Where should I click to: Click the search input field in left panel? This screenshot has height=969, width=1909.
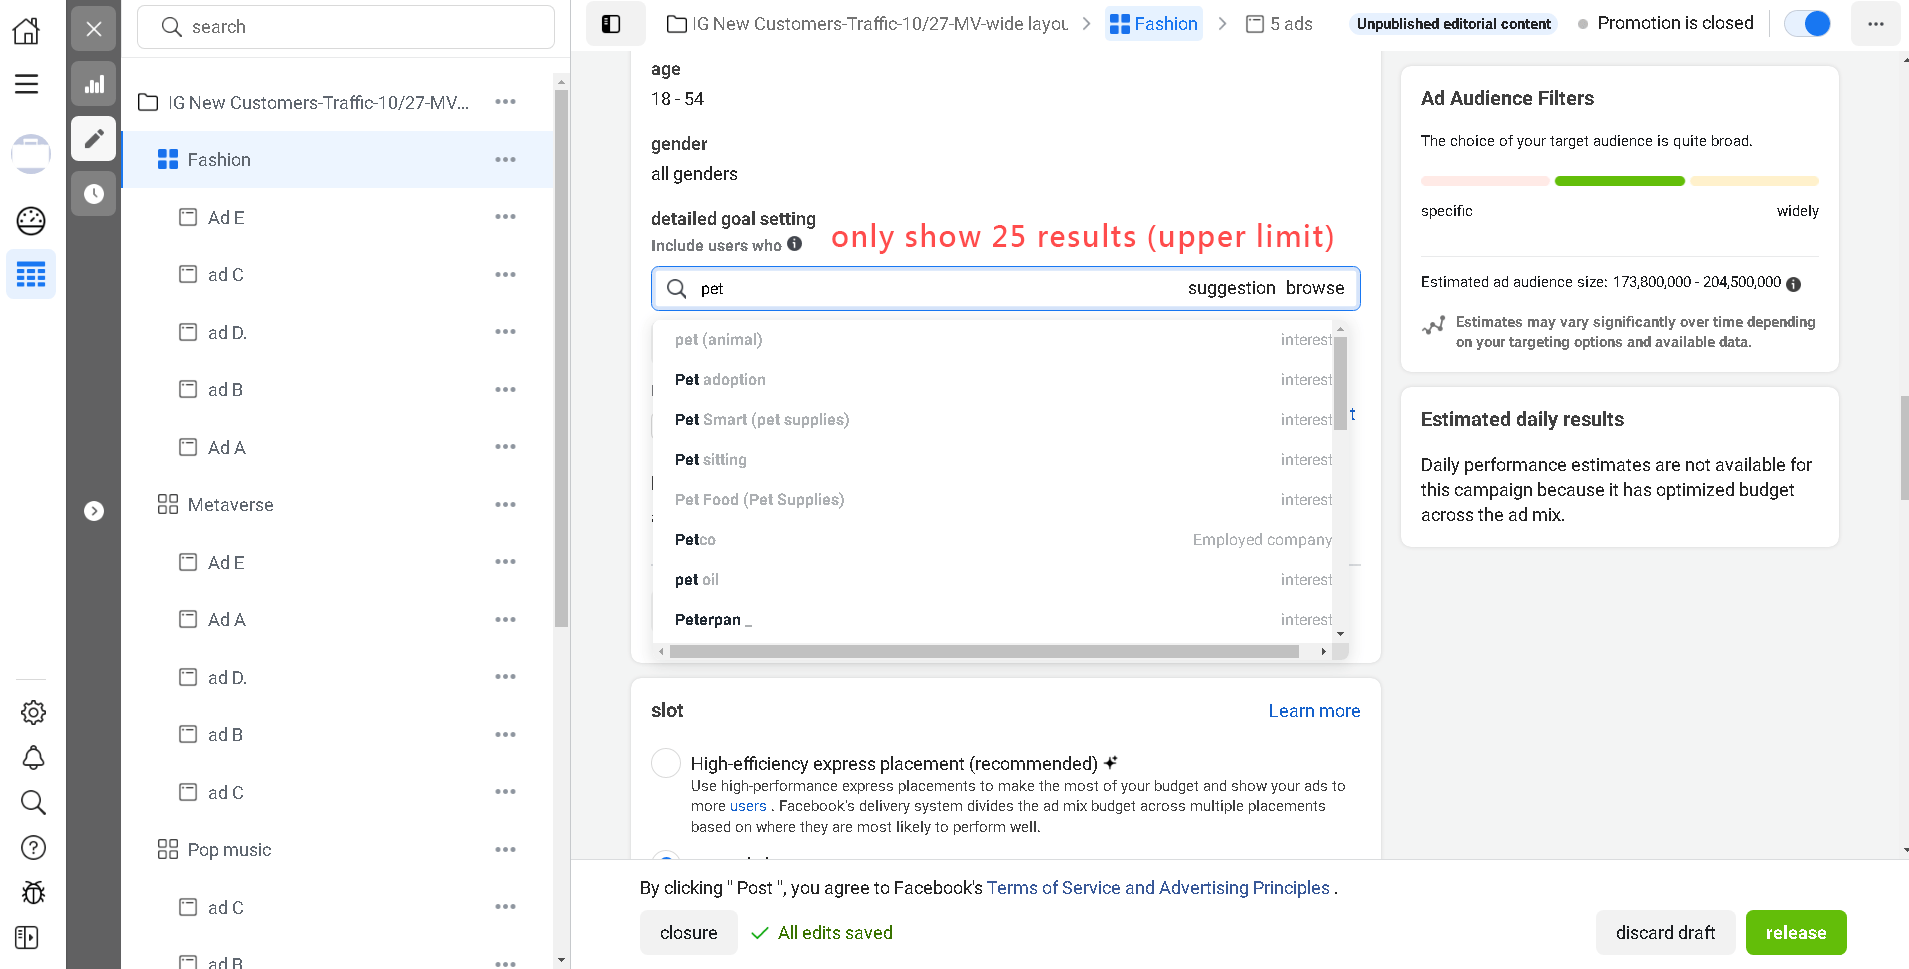coord(345,27)
